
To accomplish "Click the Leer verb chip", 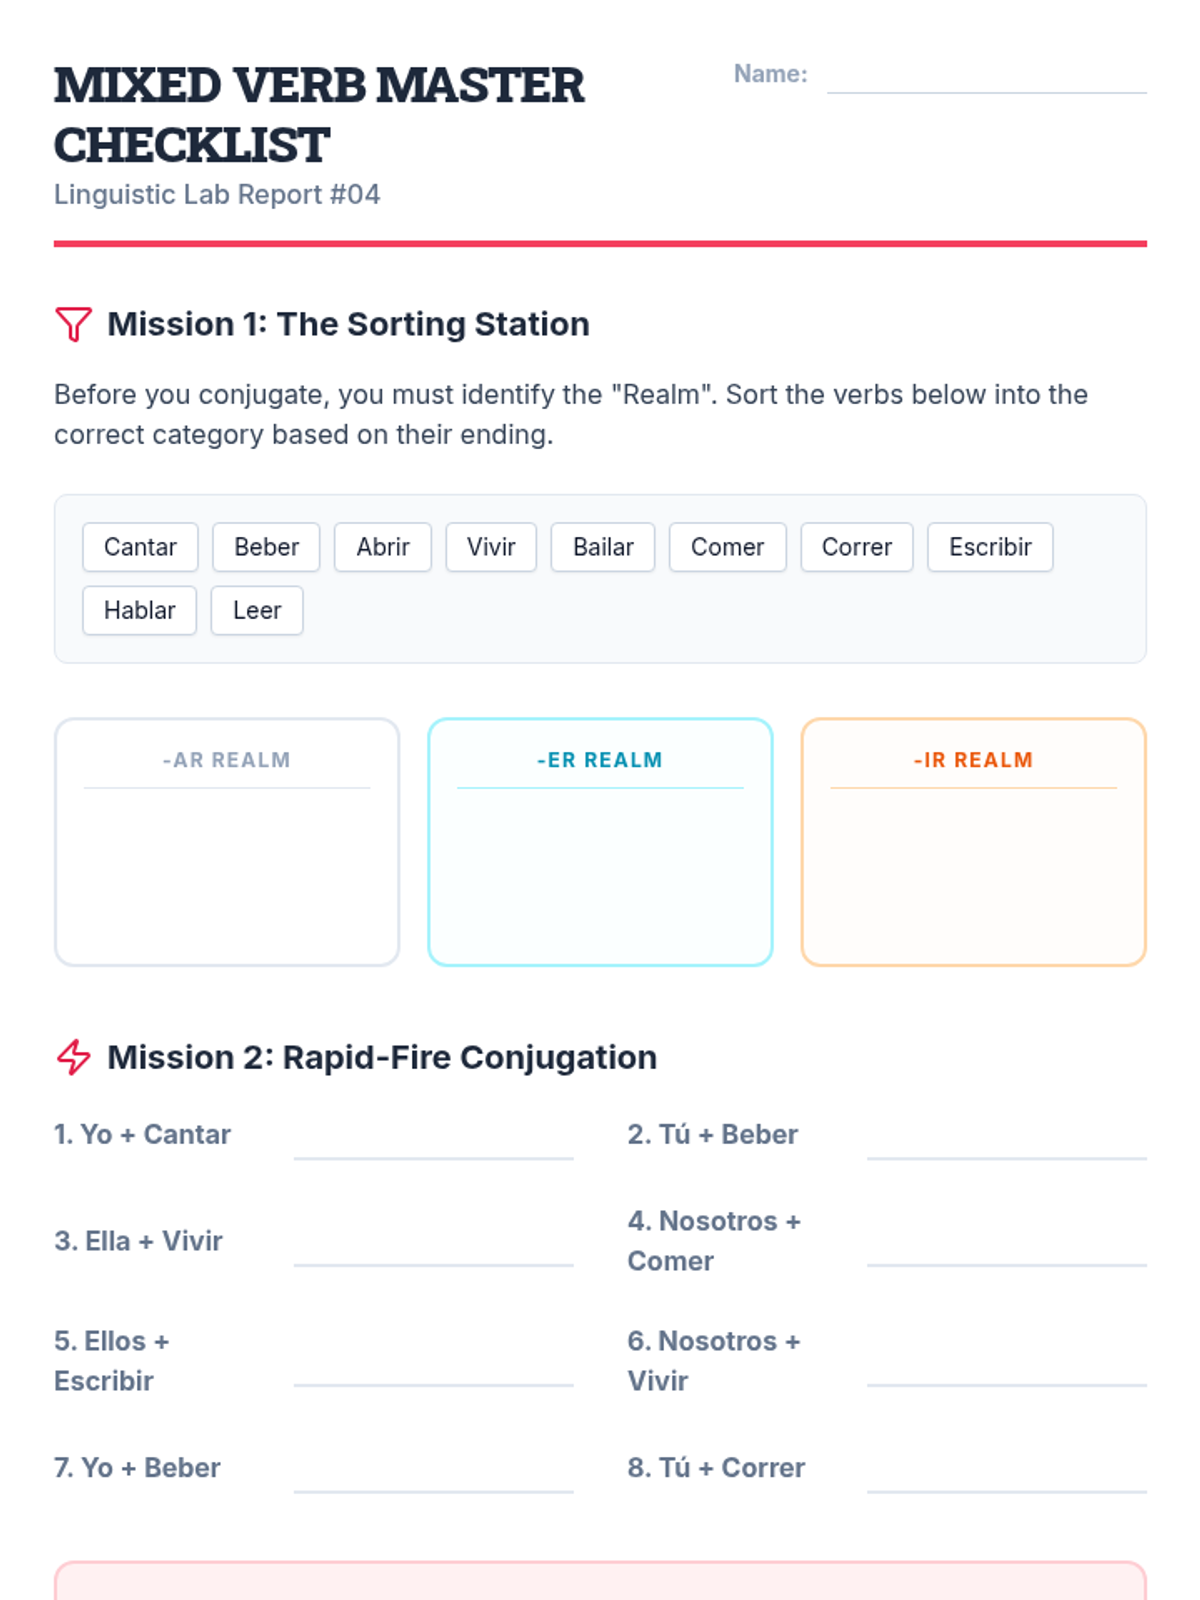I will pyautogui.click(x=257, y=610).
